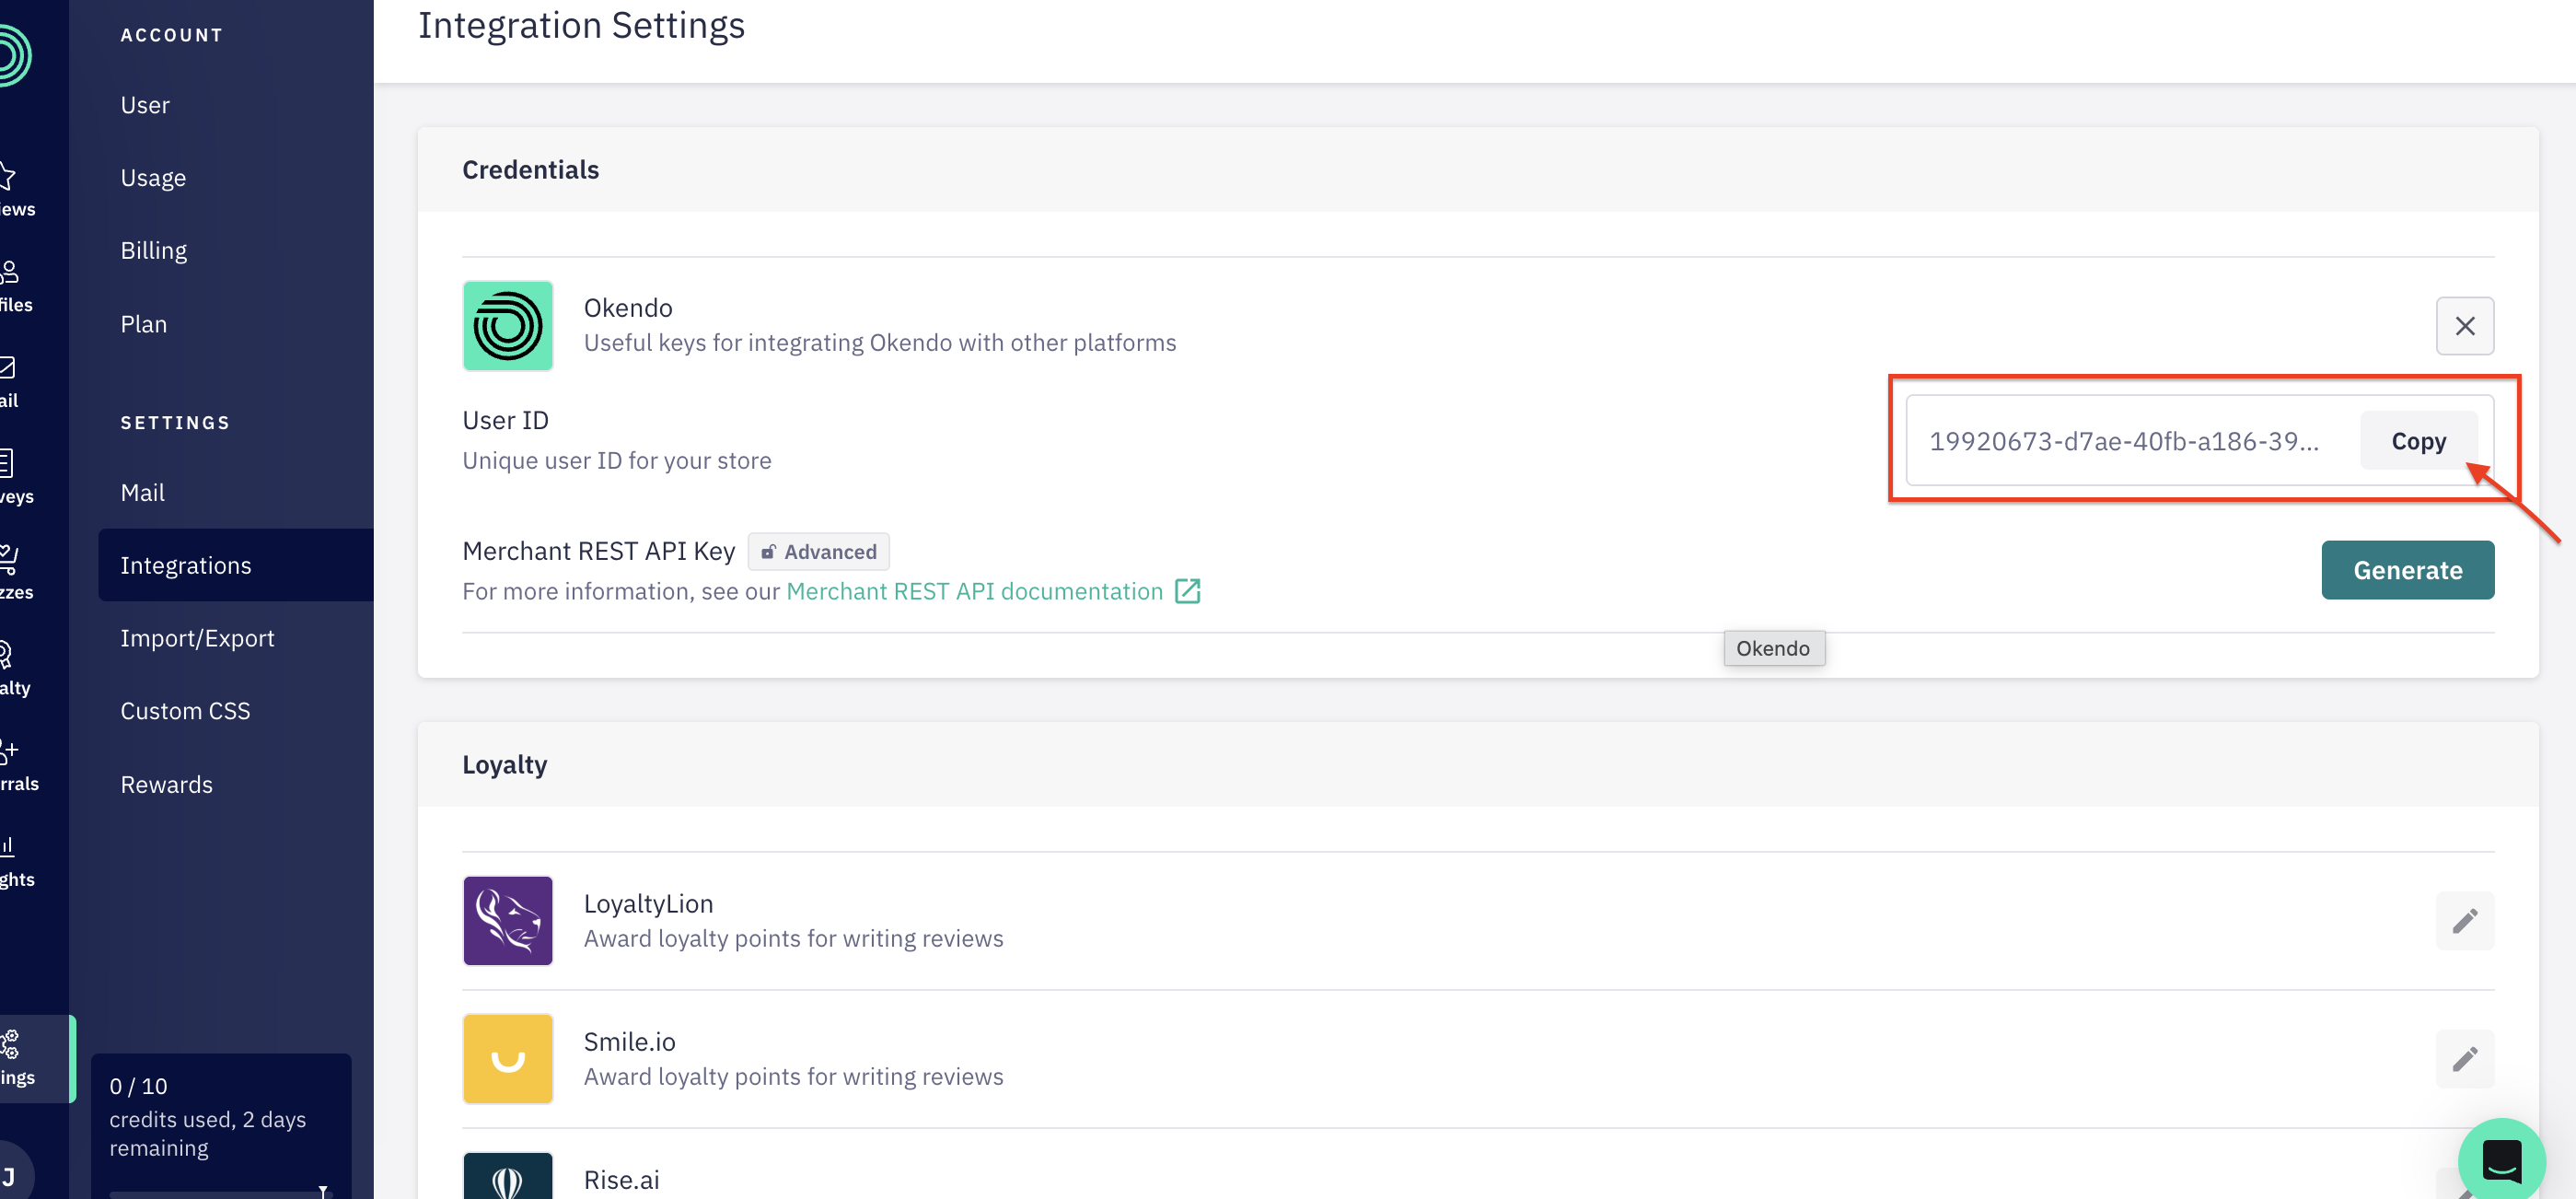Generate a Merchant REST API Key
Viewport: 2576px width, 1199px height.
point(2407,570)
